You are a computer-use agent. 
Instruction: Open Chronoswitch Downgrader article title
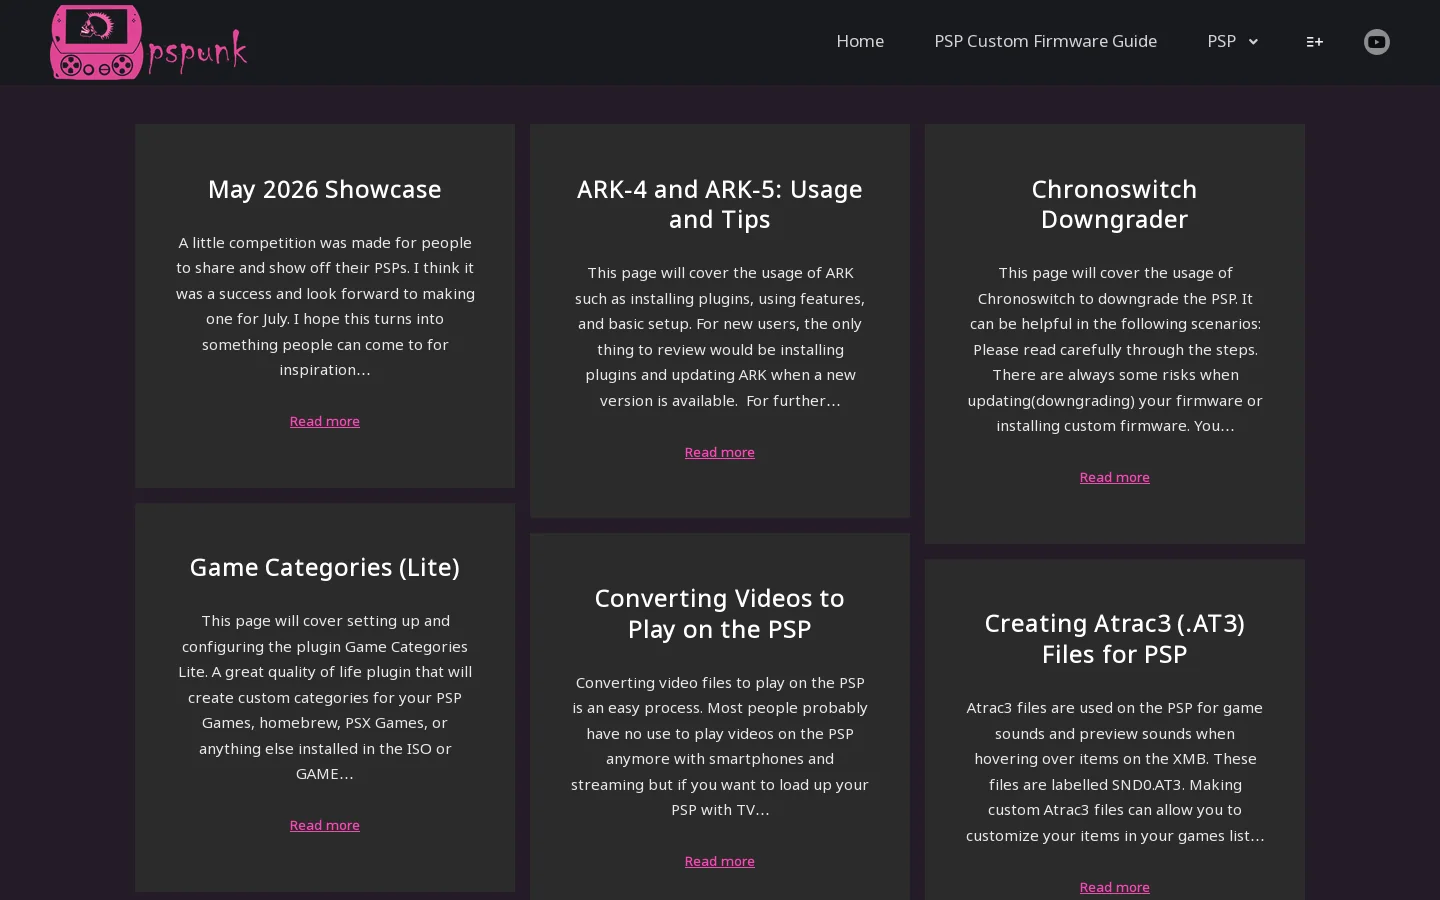pyautogui.click(x=1115, y=204)
